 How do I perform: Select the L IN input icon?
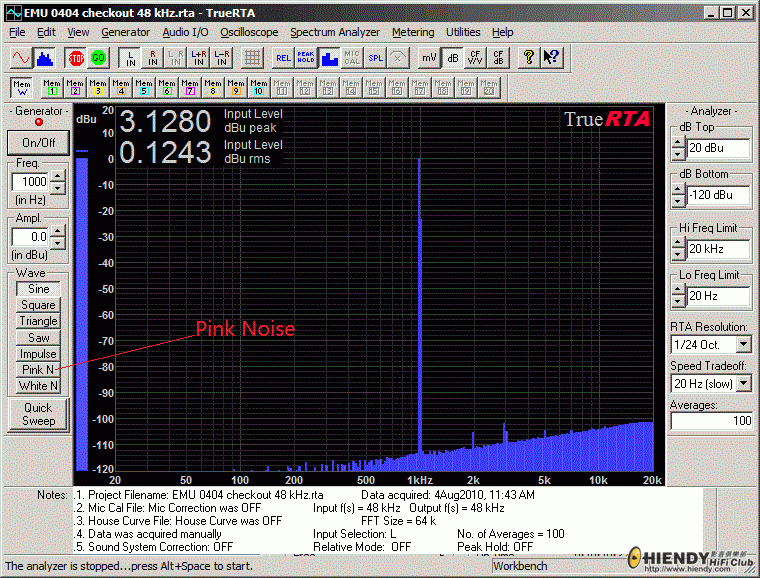[130, 58]
